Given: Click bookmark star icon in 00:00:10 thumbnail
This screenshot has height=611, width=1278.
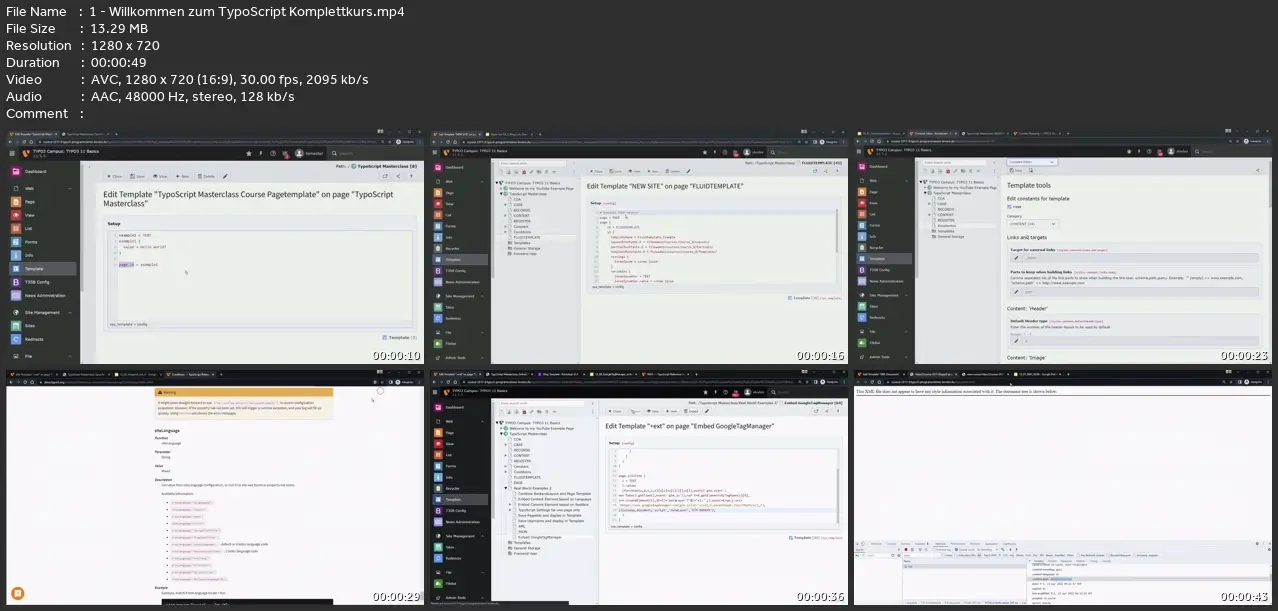Looking at the screenshot, I should tap(249, 153).
